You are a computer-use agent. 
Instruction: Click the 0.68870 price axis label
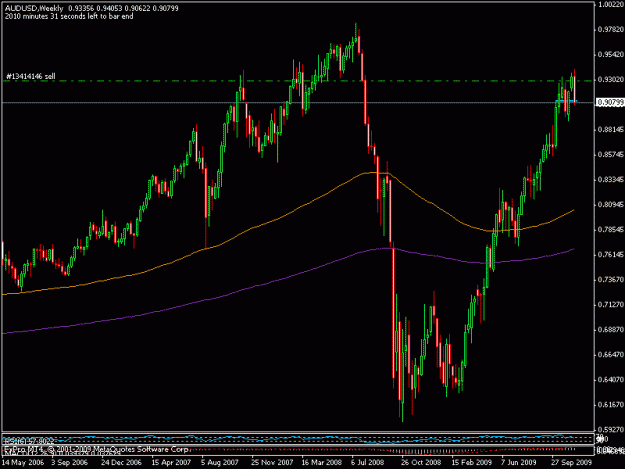tap(610, 330)
